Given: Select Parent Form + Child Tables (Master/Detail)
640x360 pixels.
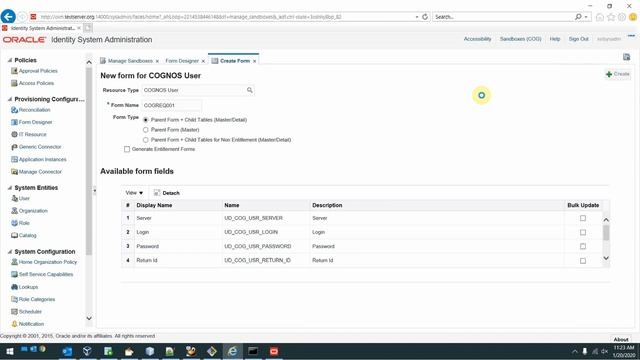Looking at the screenshot, I should click(146, 120).
